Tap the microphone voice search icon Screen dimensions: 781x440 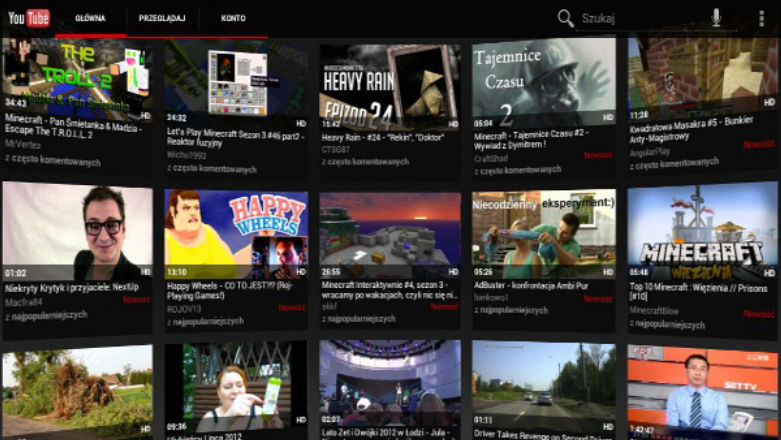(x=716, y=18)
